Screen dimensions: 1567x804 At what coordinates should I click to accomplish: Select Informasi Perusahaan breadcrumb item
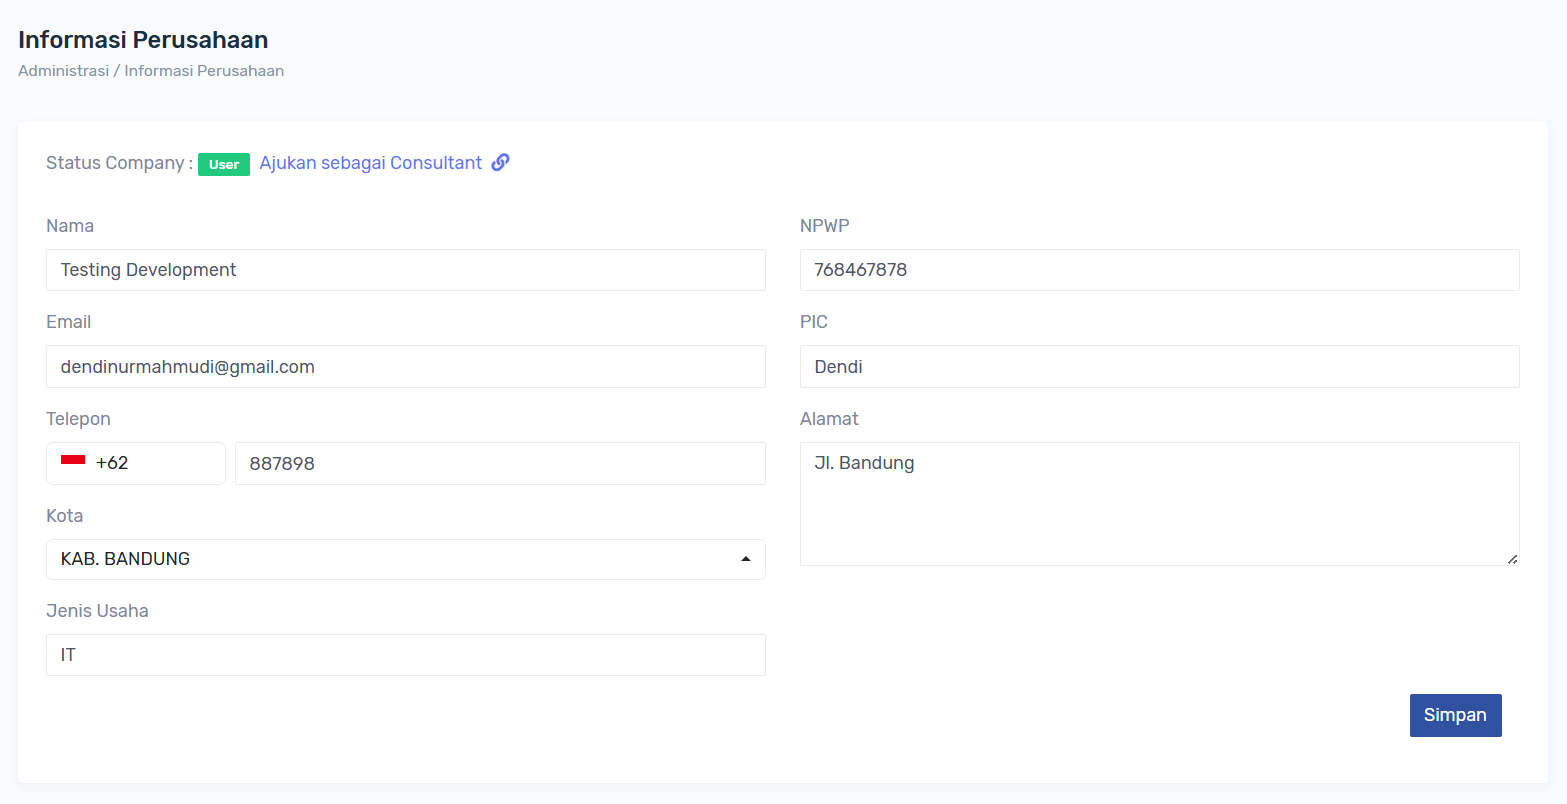click(x=204, y=71)
